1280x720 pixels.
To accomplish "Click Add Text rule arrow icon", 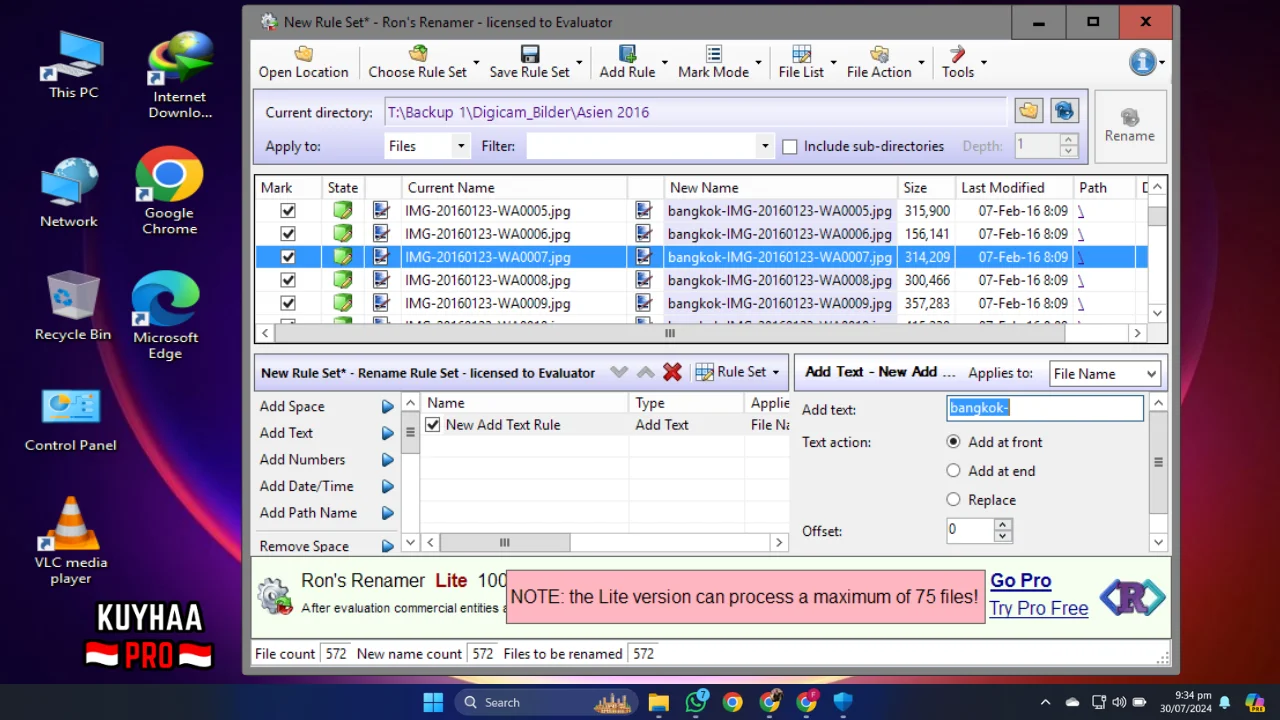I will pyautogui.click(x=387, y=433).
